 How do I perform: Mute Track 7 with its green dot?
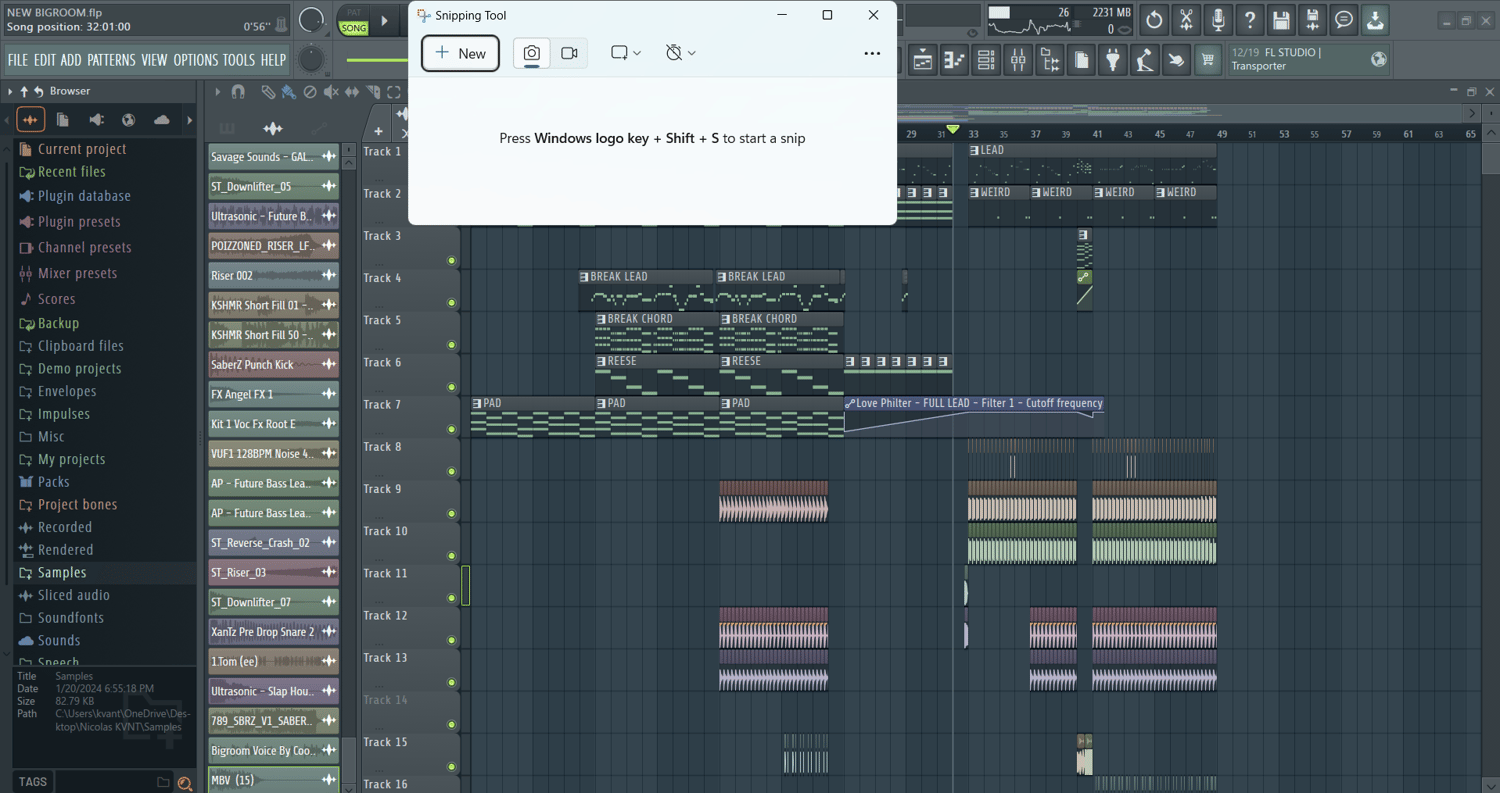[x=451, y=429]
